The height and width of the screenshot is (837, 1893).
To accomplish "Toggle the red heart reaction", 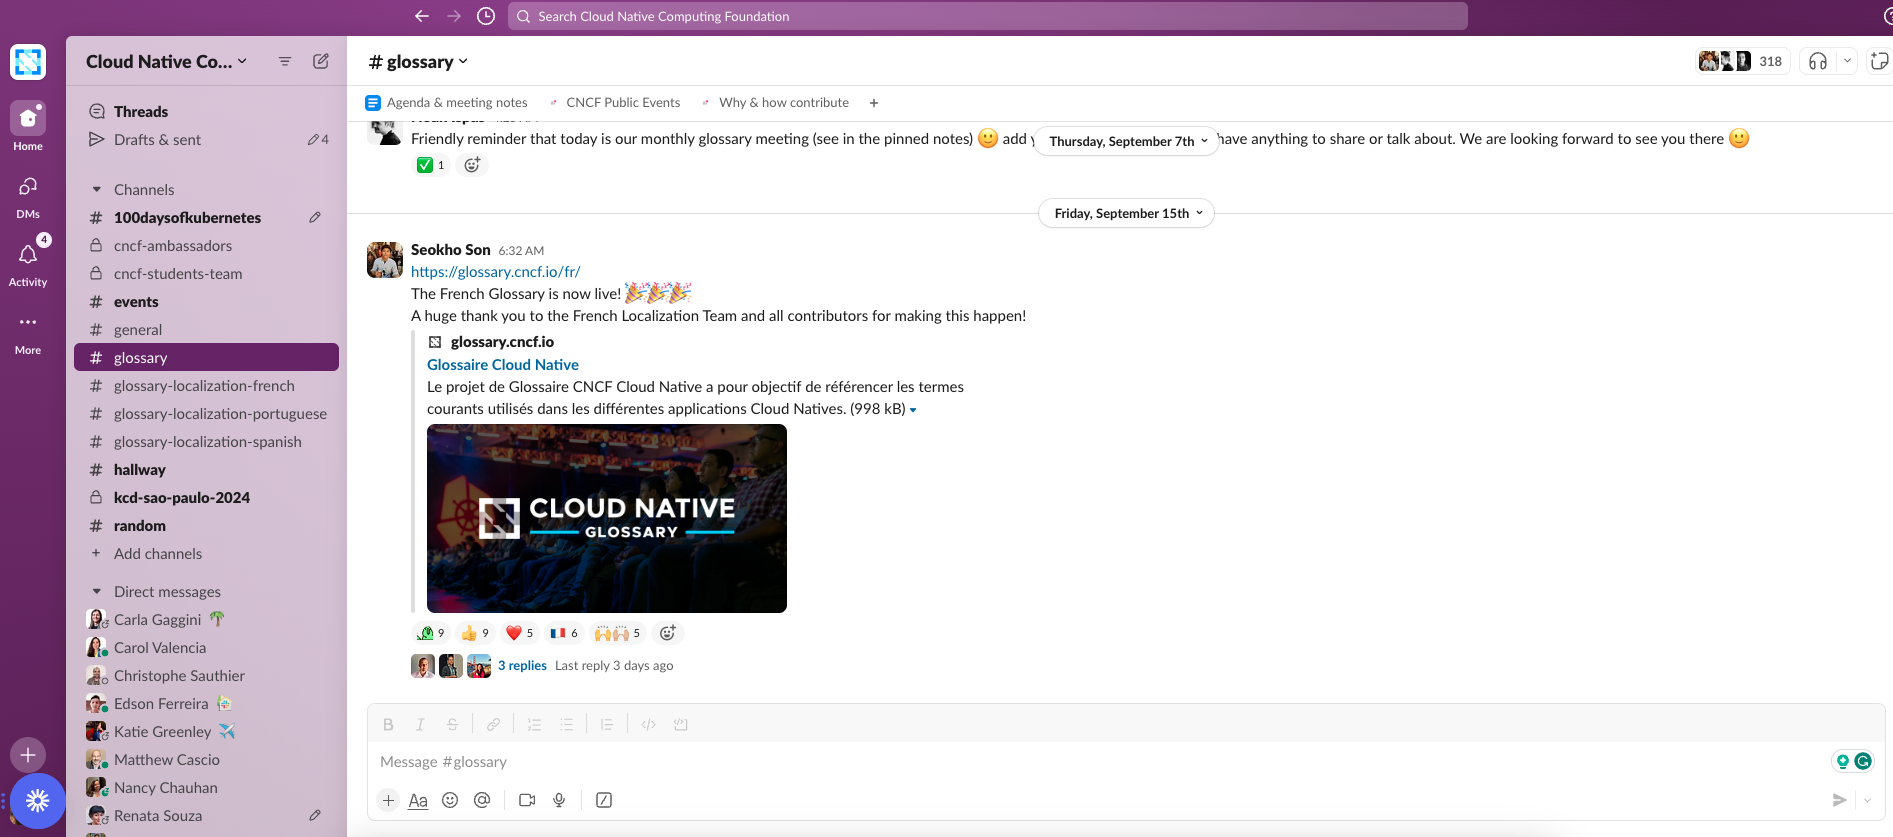I will [519, 633].
